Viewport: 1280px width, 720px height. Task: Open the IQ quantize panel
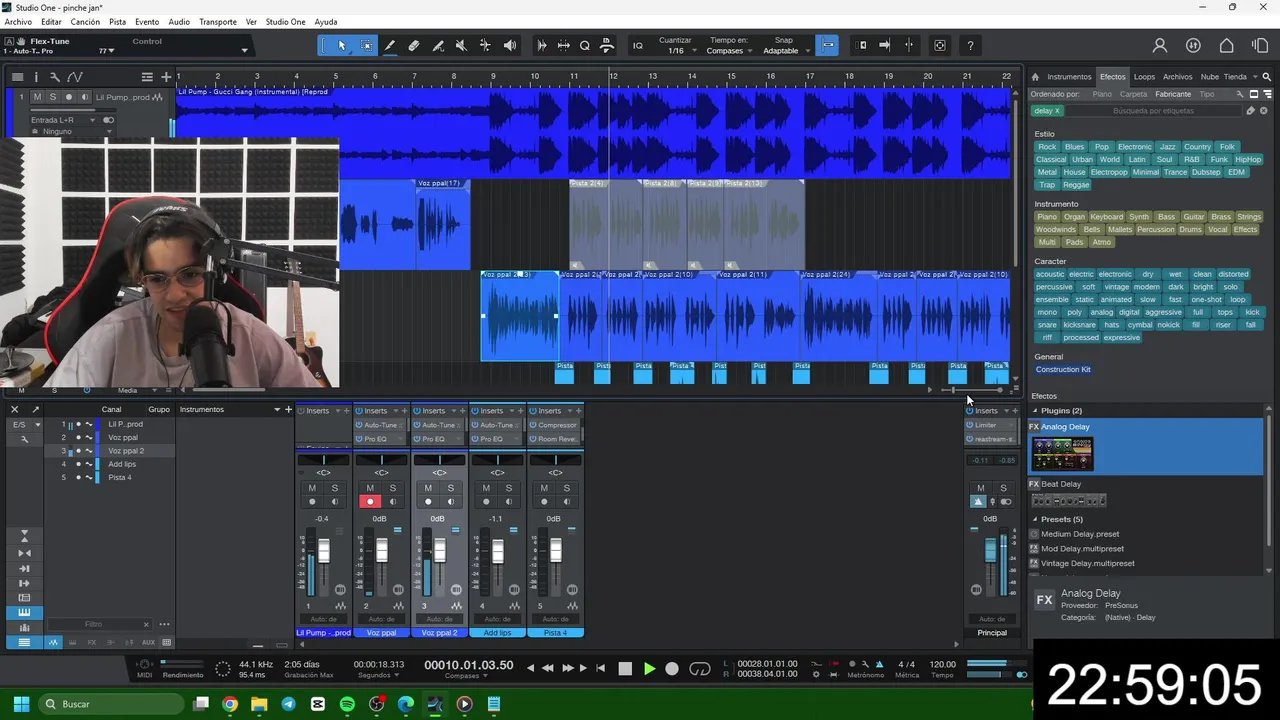pos(638,45)
